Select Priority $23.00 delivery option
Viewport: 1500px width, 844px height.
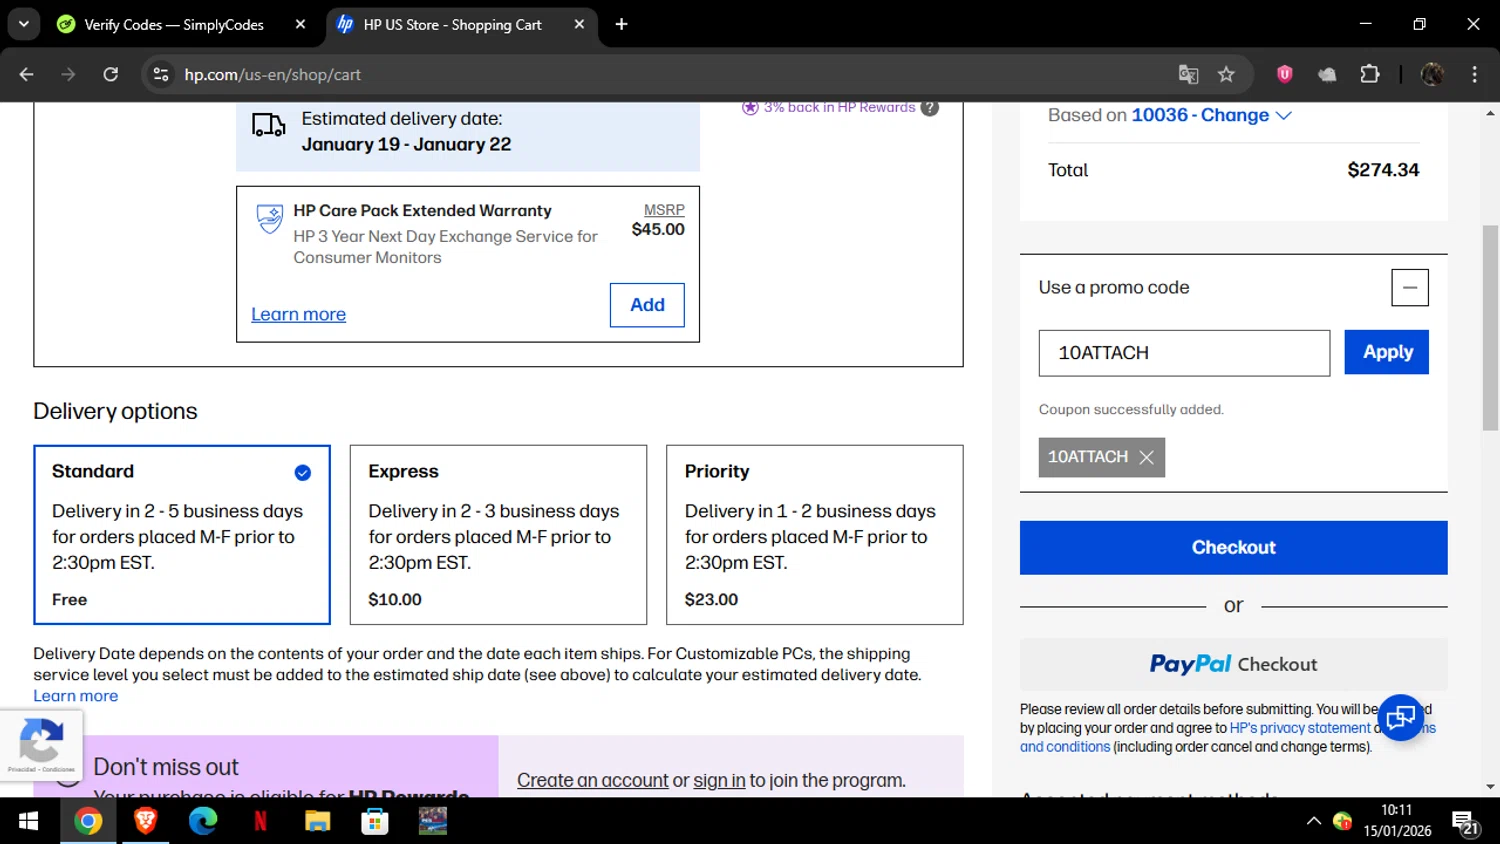pos(815,535)
